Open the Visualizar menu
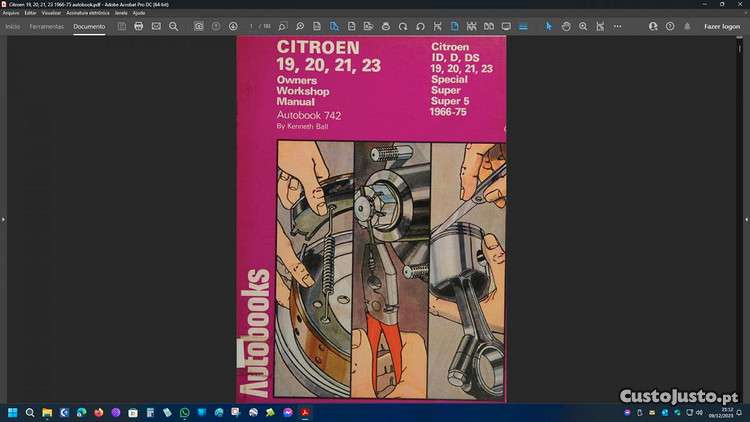Viewport: 750px width, 422px height. [51, 13]
